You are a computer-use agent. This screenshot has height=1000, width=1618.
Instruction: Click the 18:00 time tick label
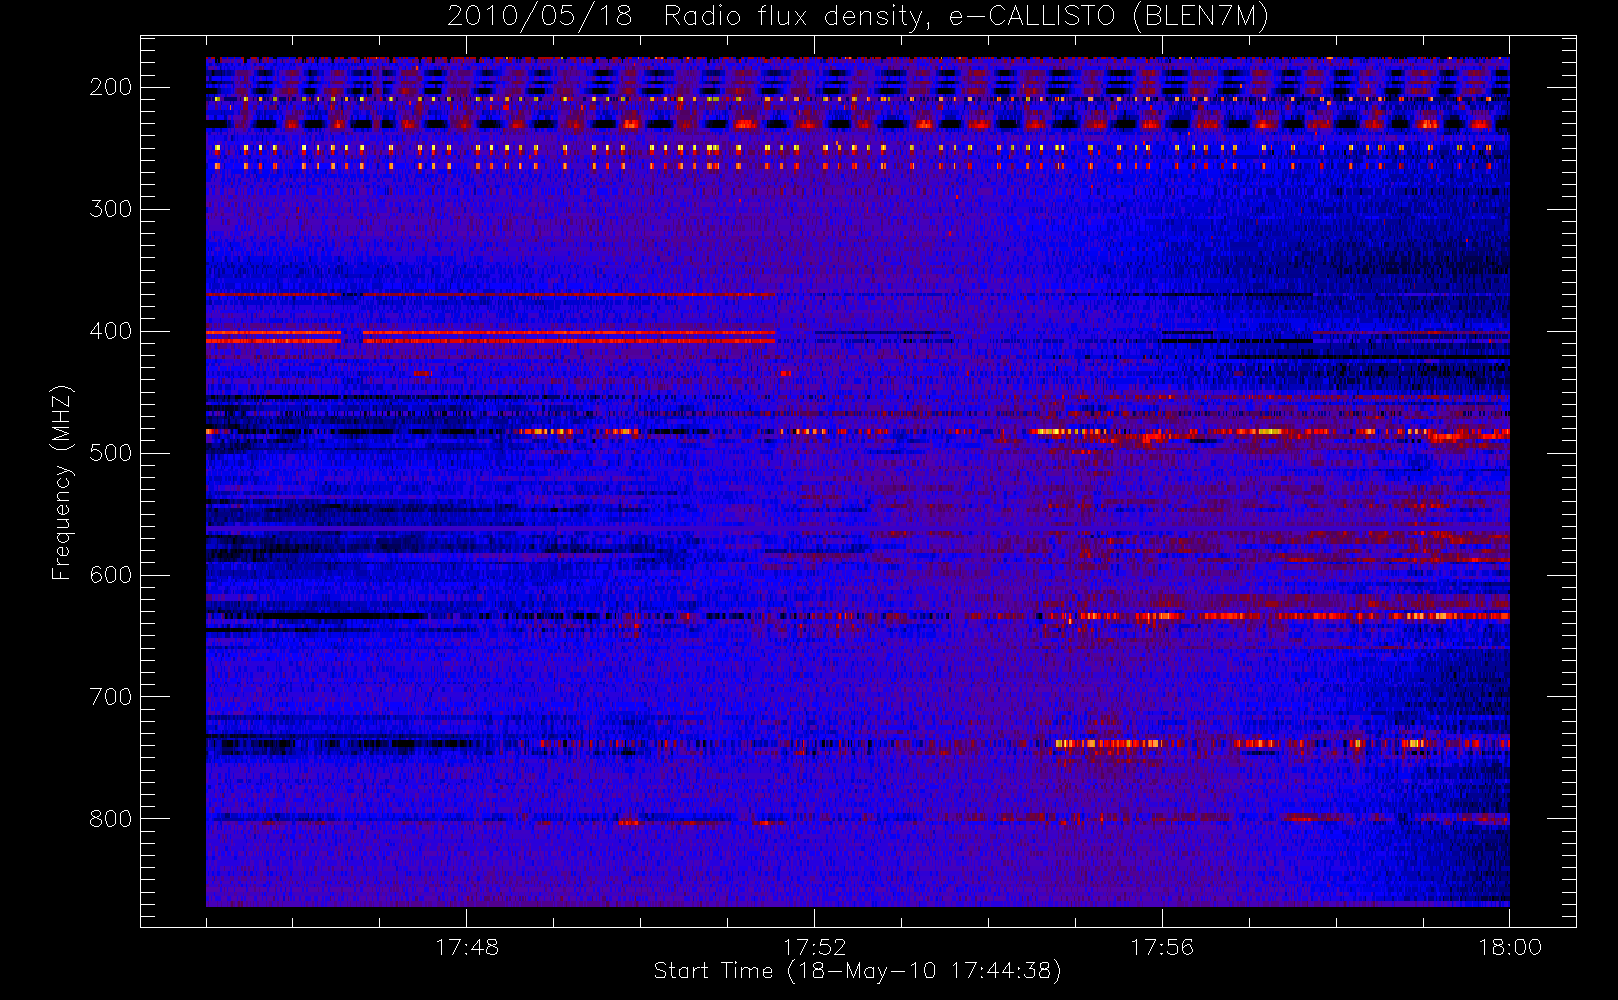click(1510, 947)
